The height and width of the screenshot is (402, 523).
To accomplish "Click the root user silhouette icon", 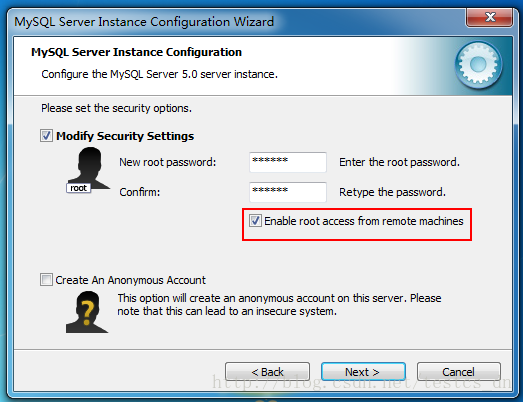I will point(89,169).
